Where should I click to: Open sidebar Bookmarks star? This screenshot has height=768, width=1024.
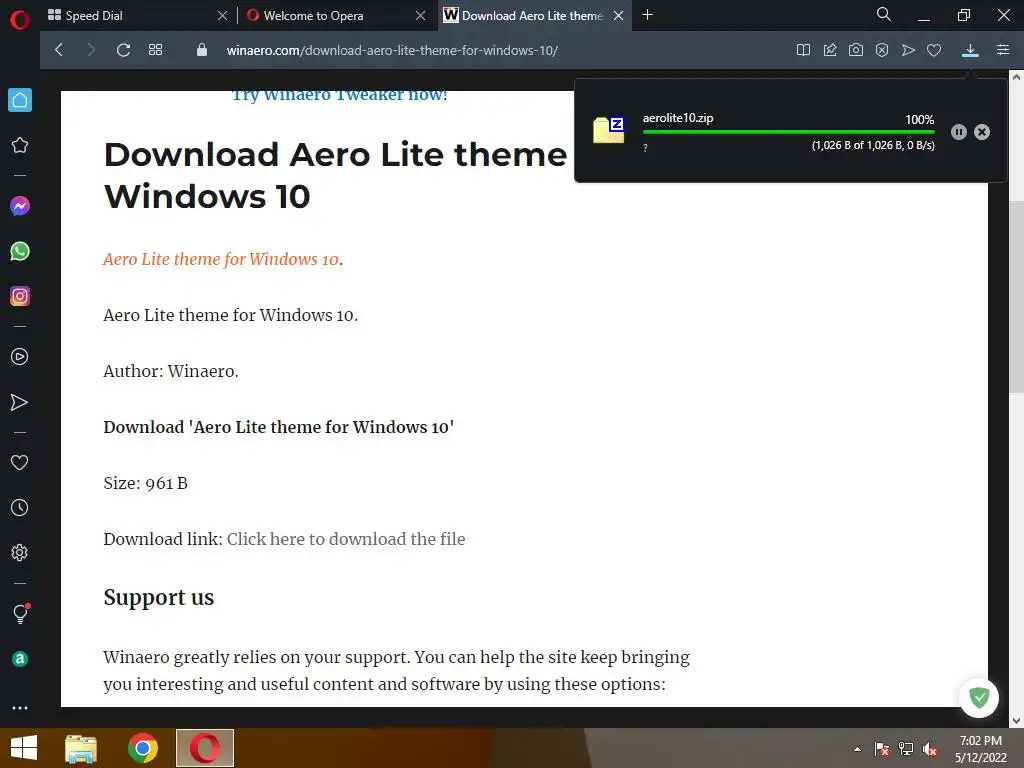tap(20, 145)
